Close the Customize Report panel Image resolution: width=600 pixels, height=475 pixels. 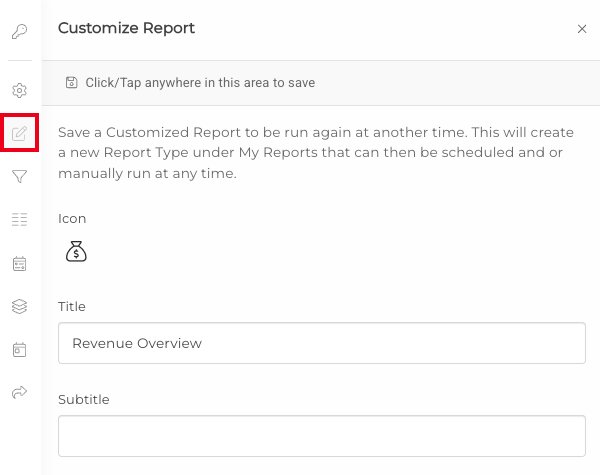point(582,29)
